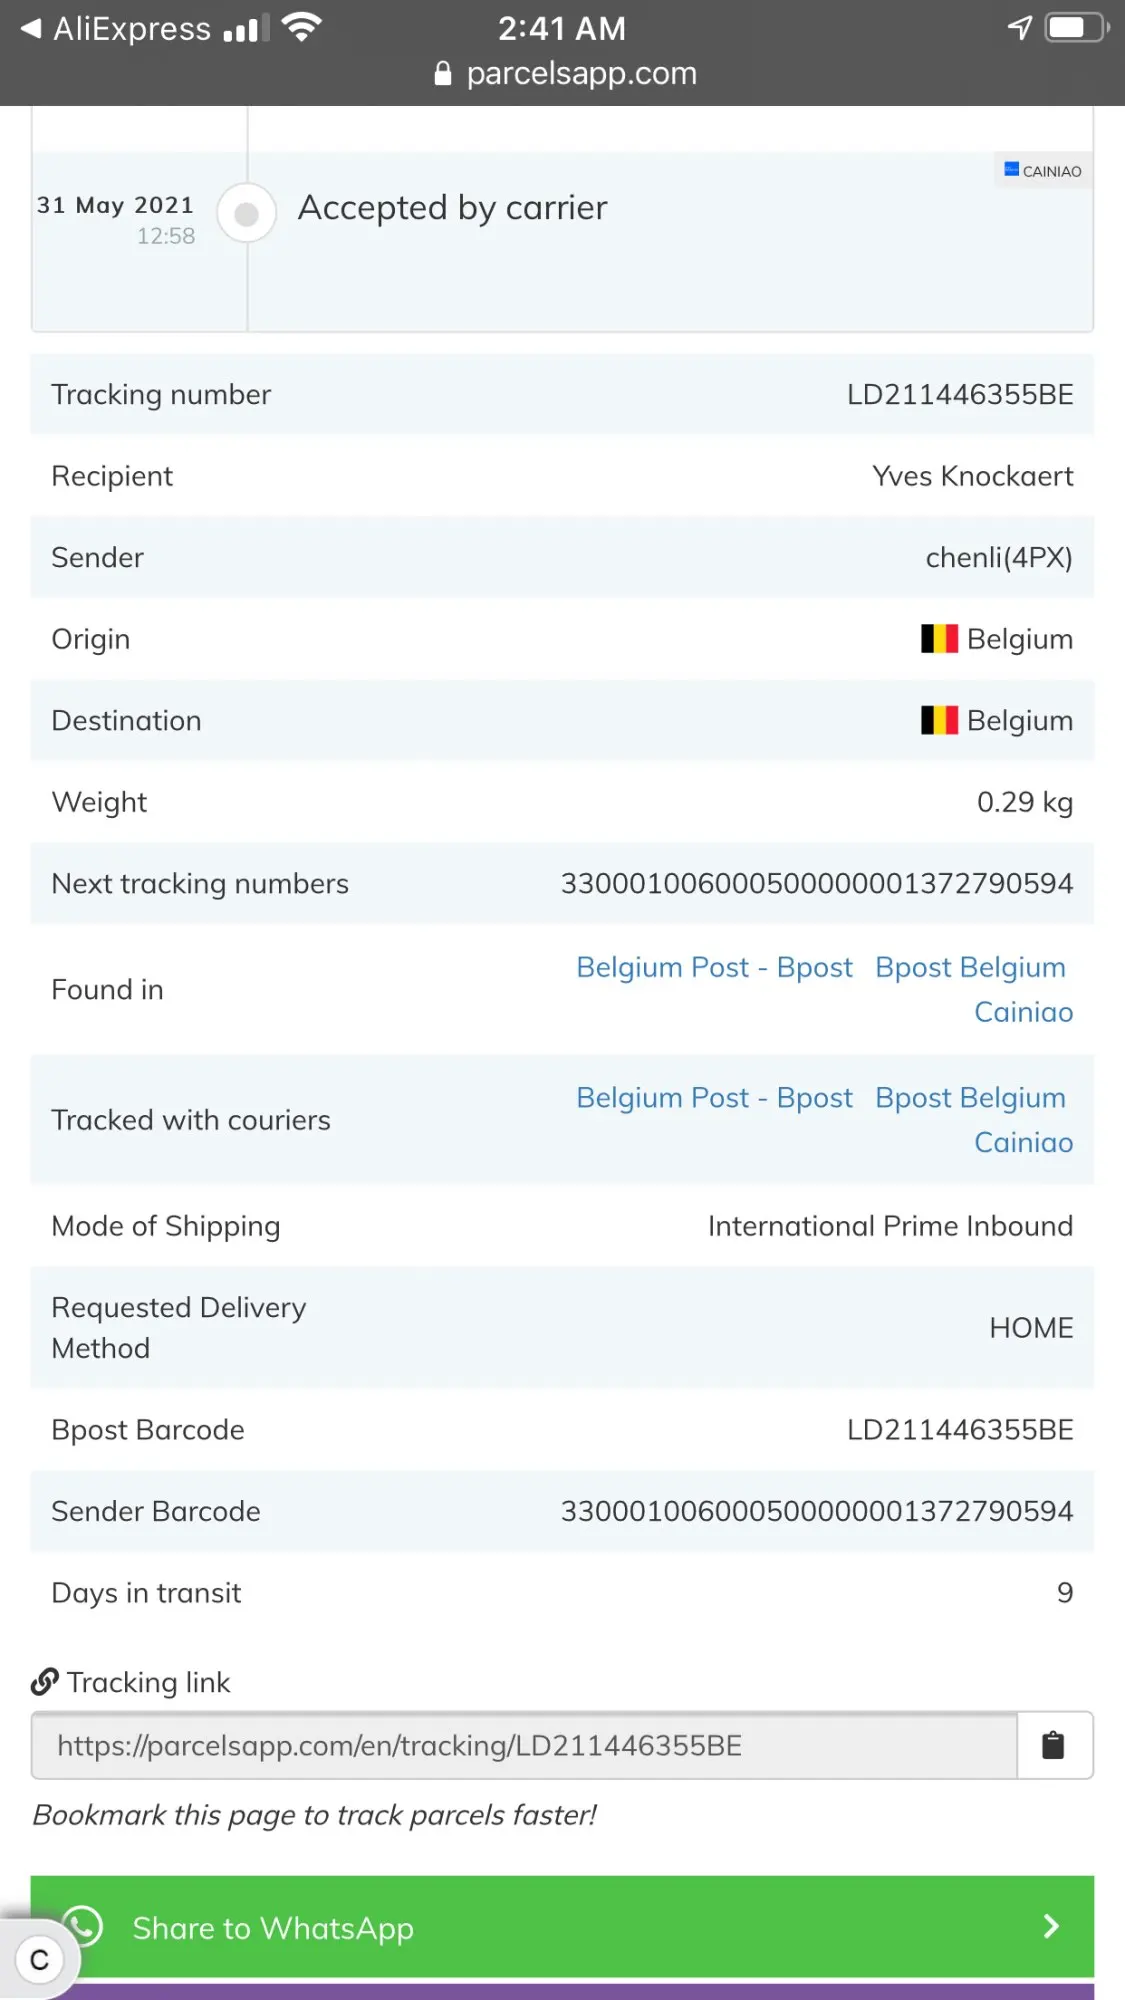Open Cainiao under Tracked with couriers
The image size is (1125, 2000).
[x=1023, y=1142]
